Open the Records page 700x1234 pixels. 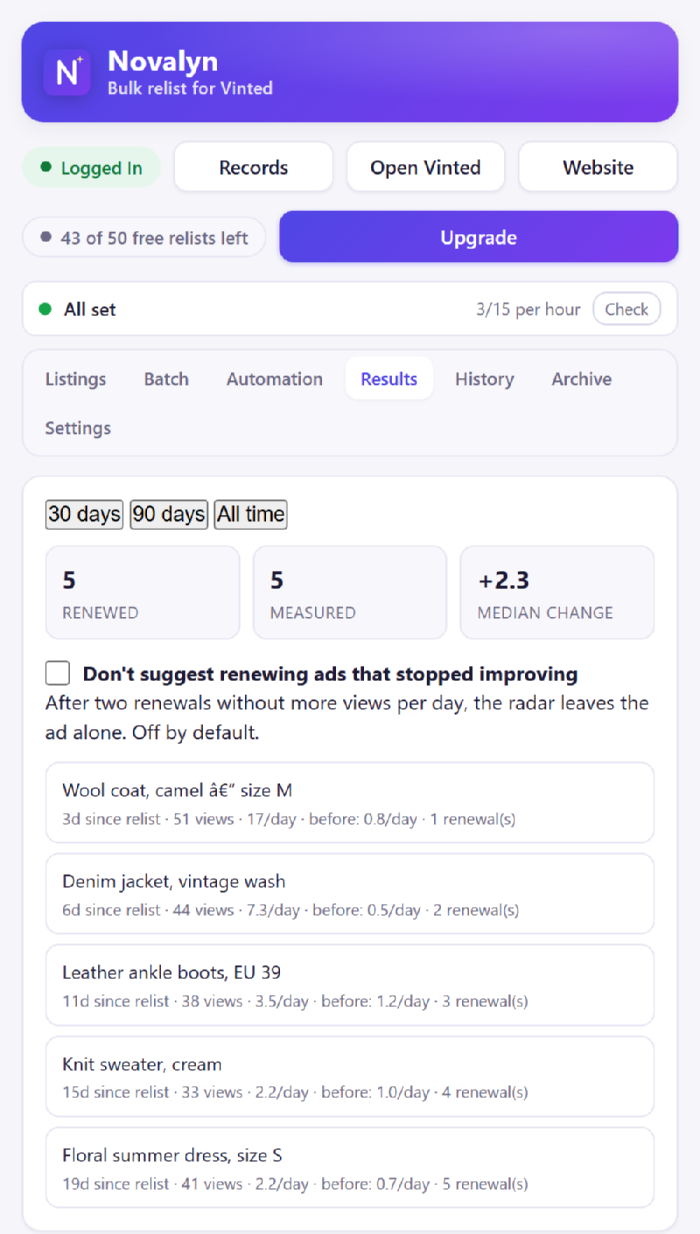254,167
